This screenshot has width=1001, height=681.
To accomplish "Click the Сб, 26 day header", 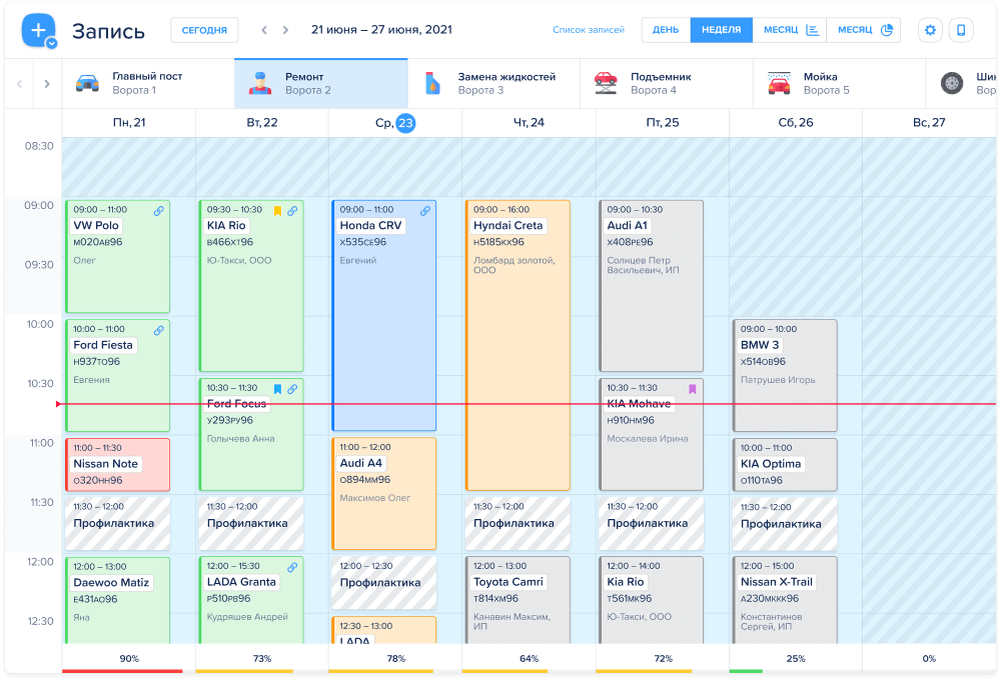I will (795, 123).
